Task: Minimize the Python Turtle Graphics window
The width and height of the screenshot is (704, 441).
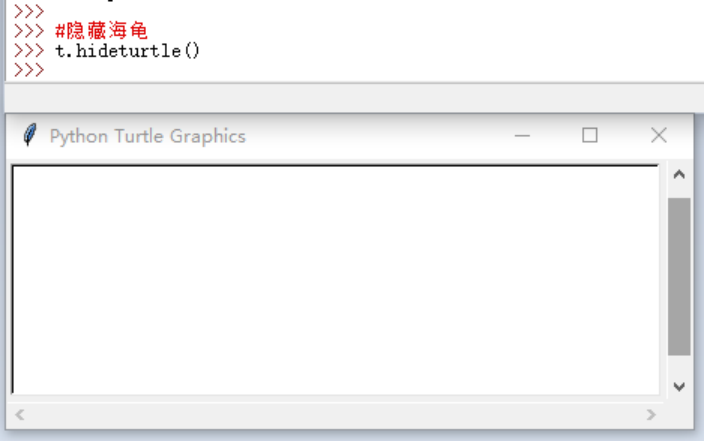Action: tap(522, 136)
